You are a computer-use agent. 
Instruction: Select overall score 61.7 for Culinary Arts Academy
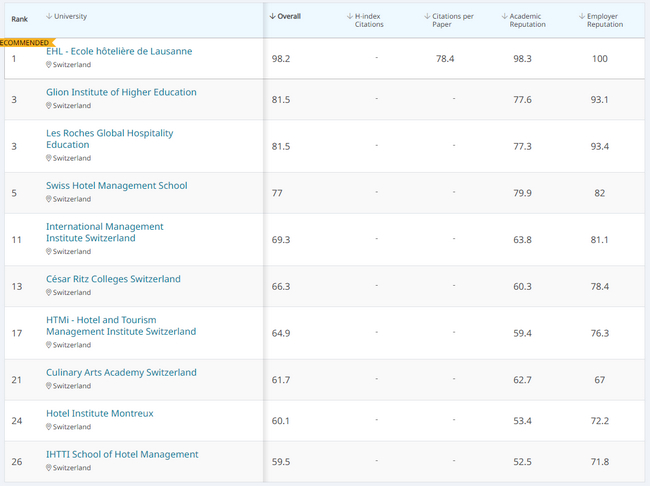[281, 380]
